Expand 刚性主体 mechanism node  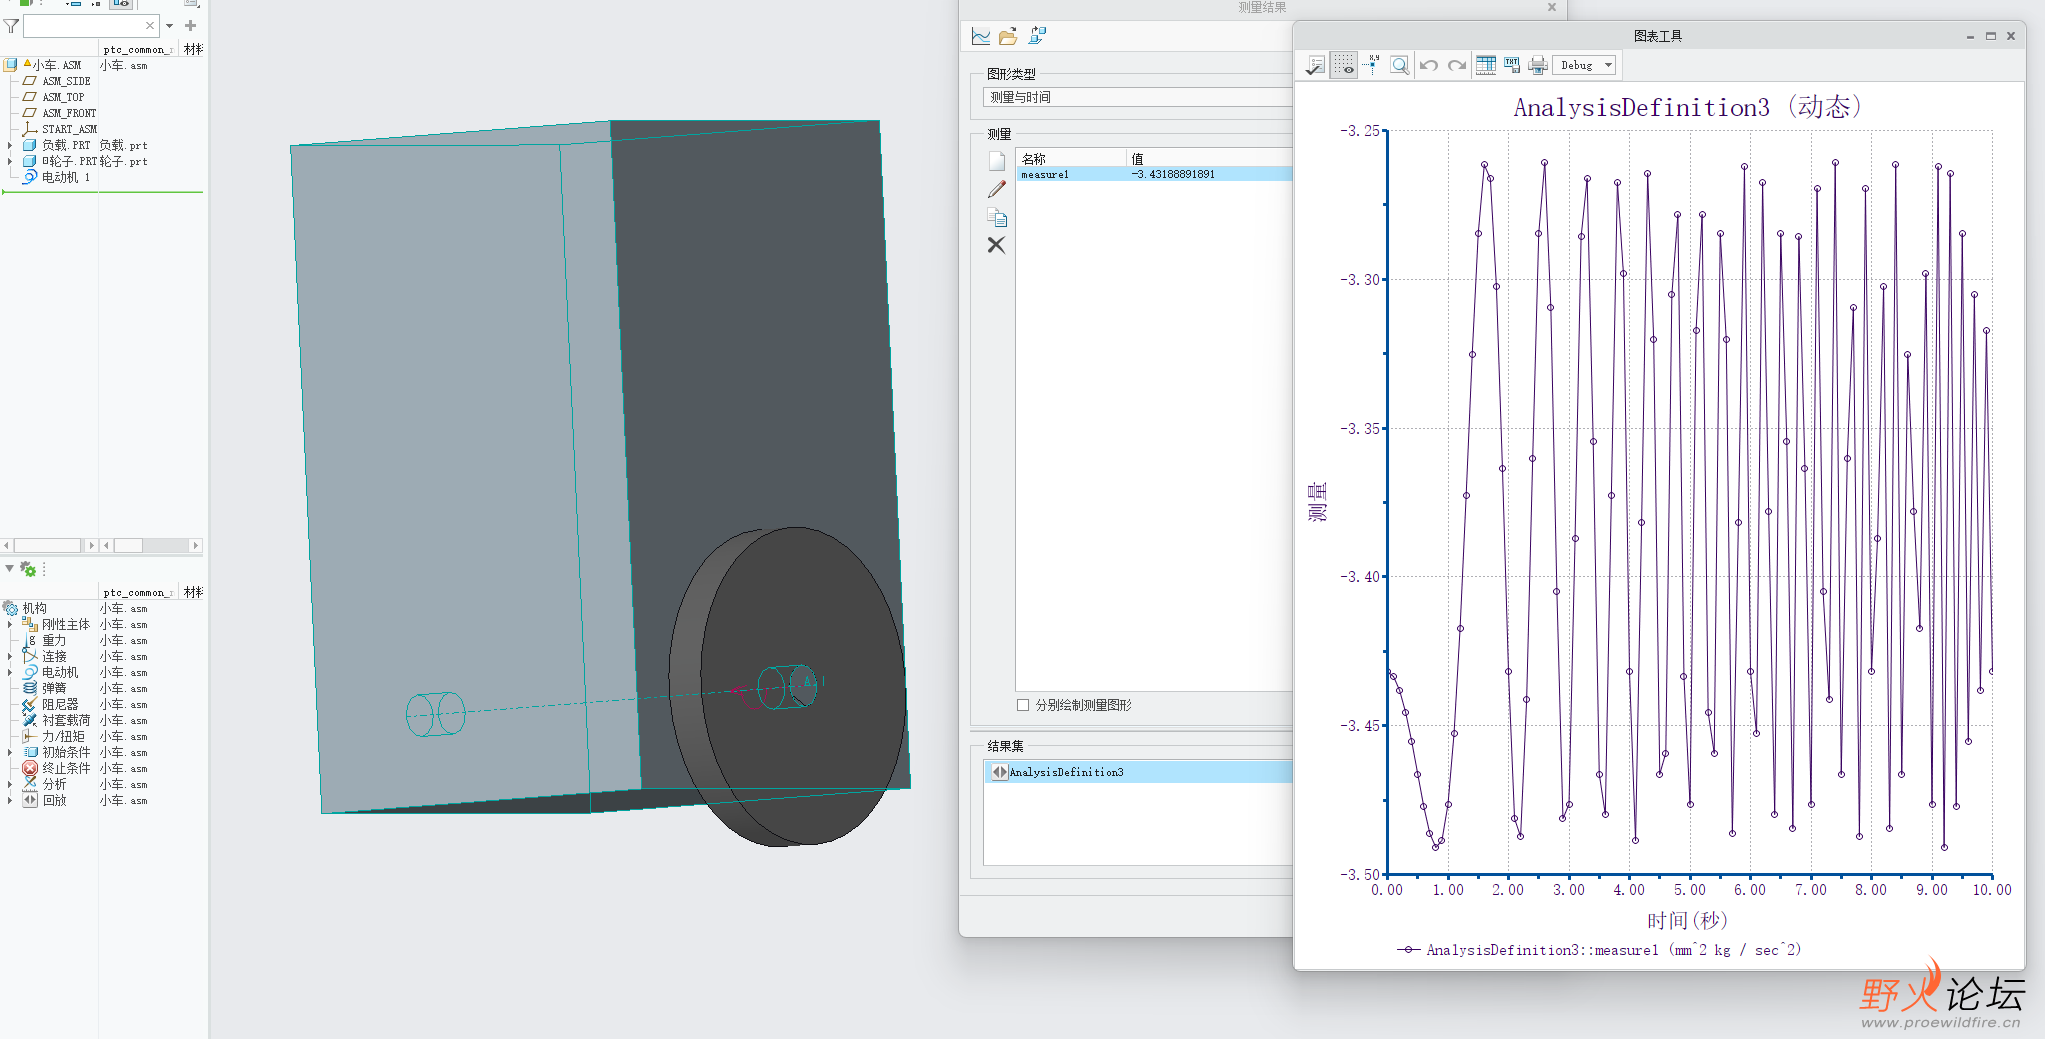click(x=10, y=625)
